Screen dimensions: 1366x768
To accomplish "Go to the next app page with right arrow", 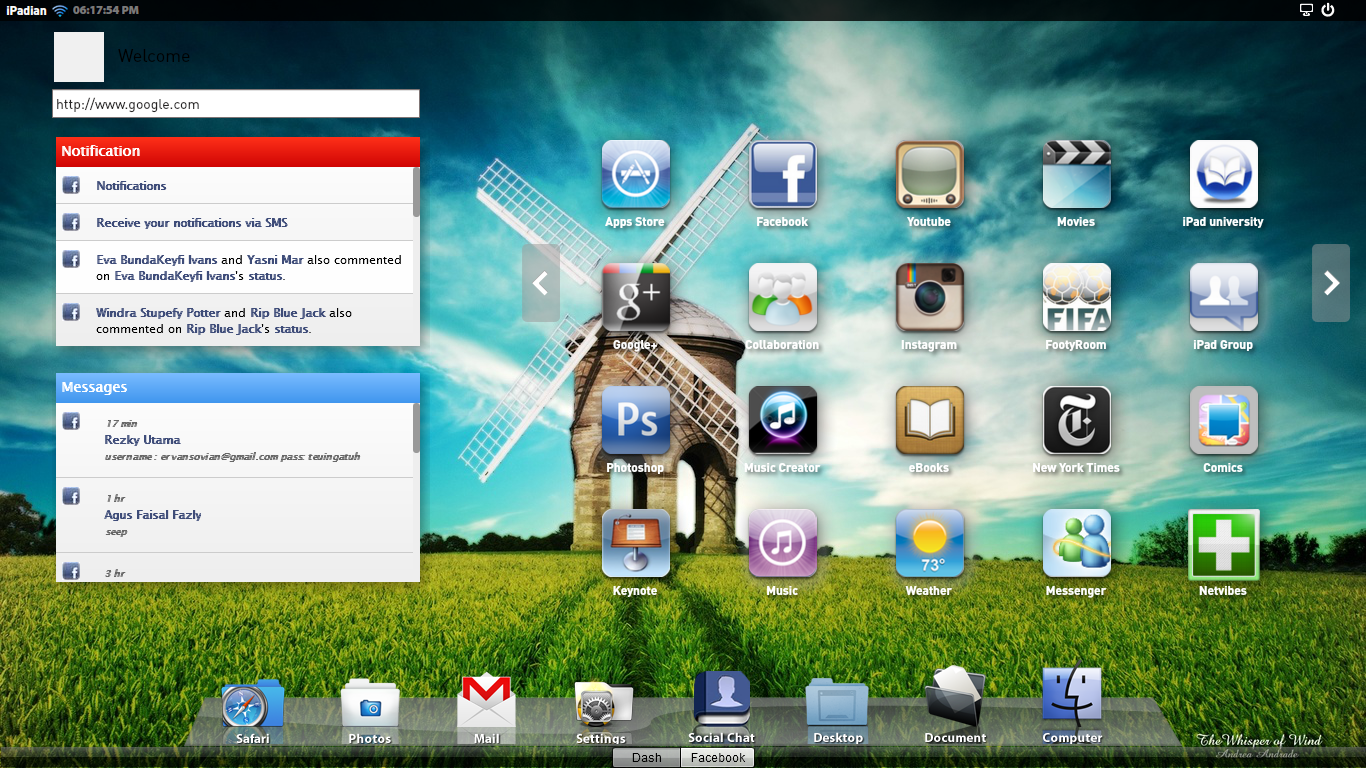I will pyautogui.click(x=1330, y=283).
